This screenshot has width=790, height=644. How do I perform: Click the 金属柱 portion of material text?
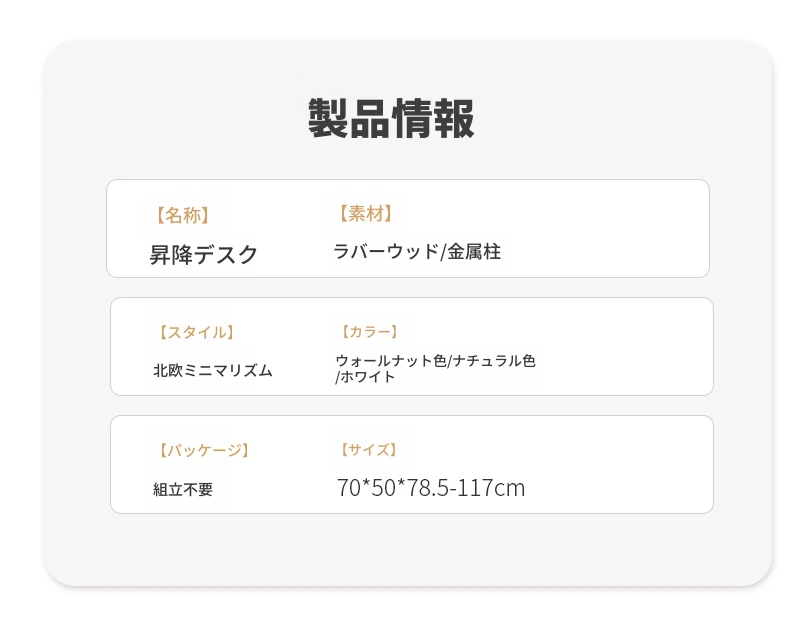[474, 251]
